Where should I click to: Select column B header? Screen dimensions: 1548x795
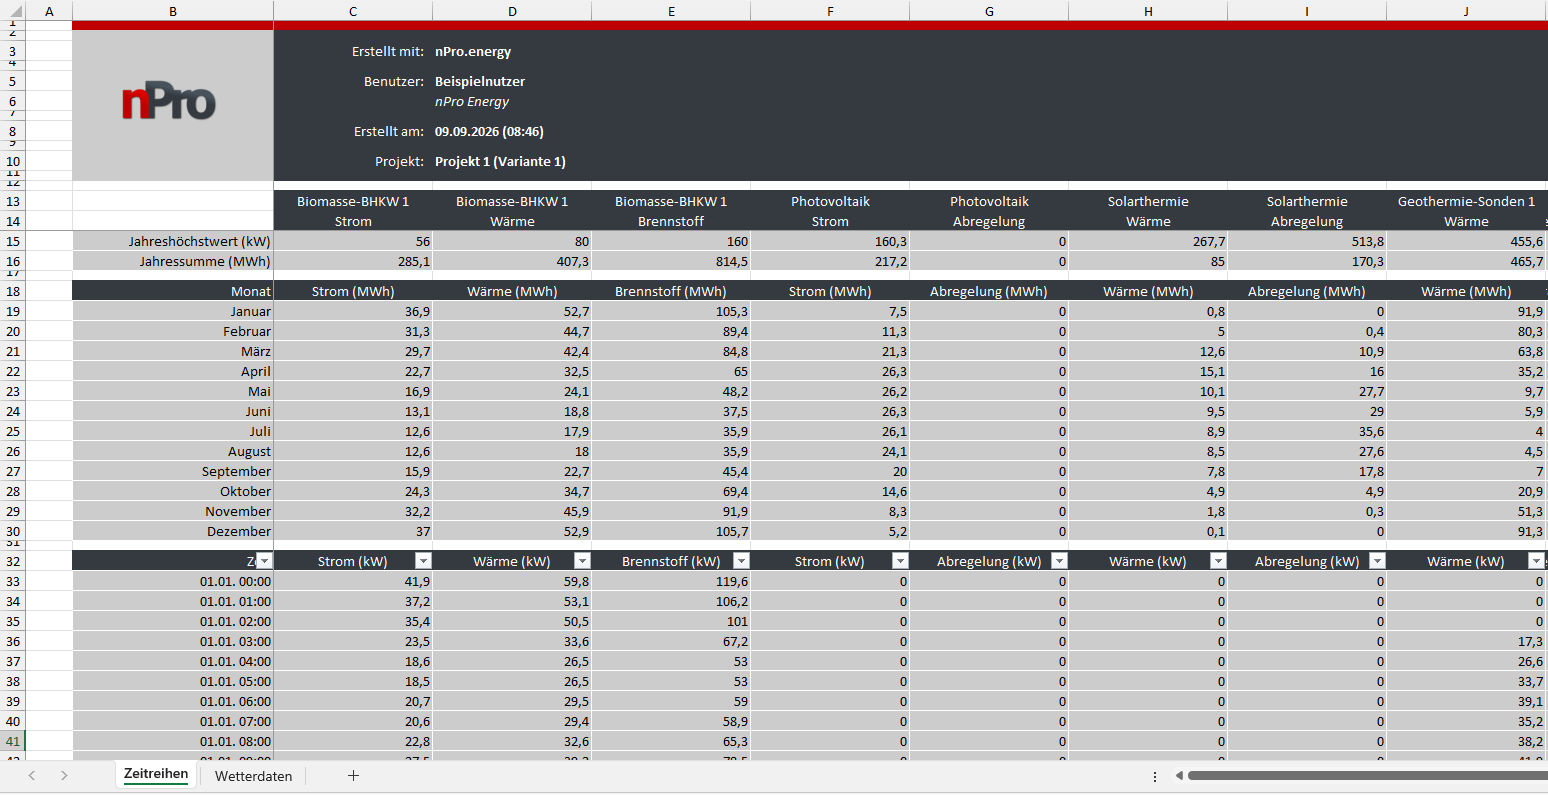(x=173, y=11)
